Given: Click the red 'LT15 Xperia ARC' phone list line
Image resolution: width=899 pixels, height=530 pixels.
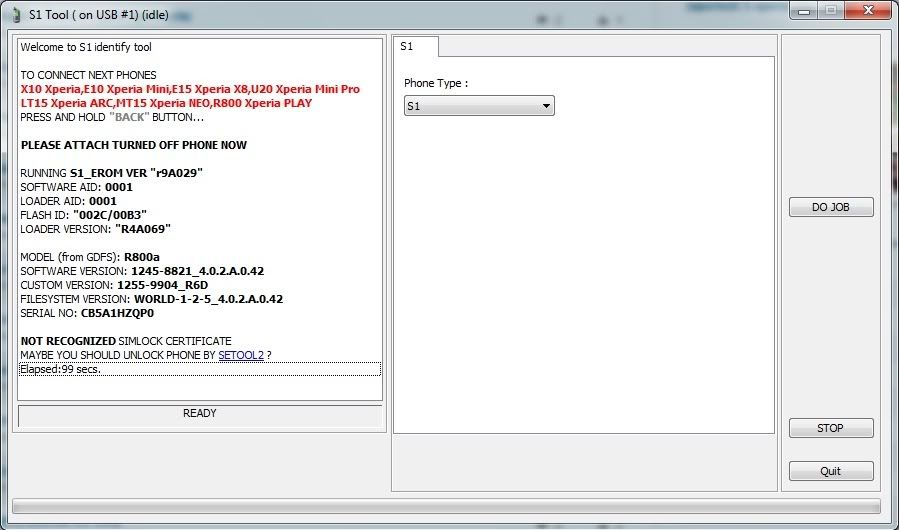Looking at the screenshot, I should [166, 103].
